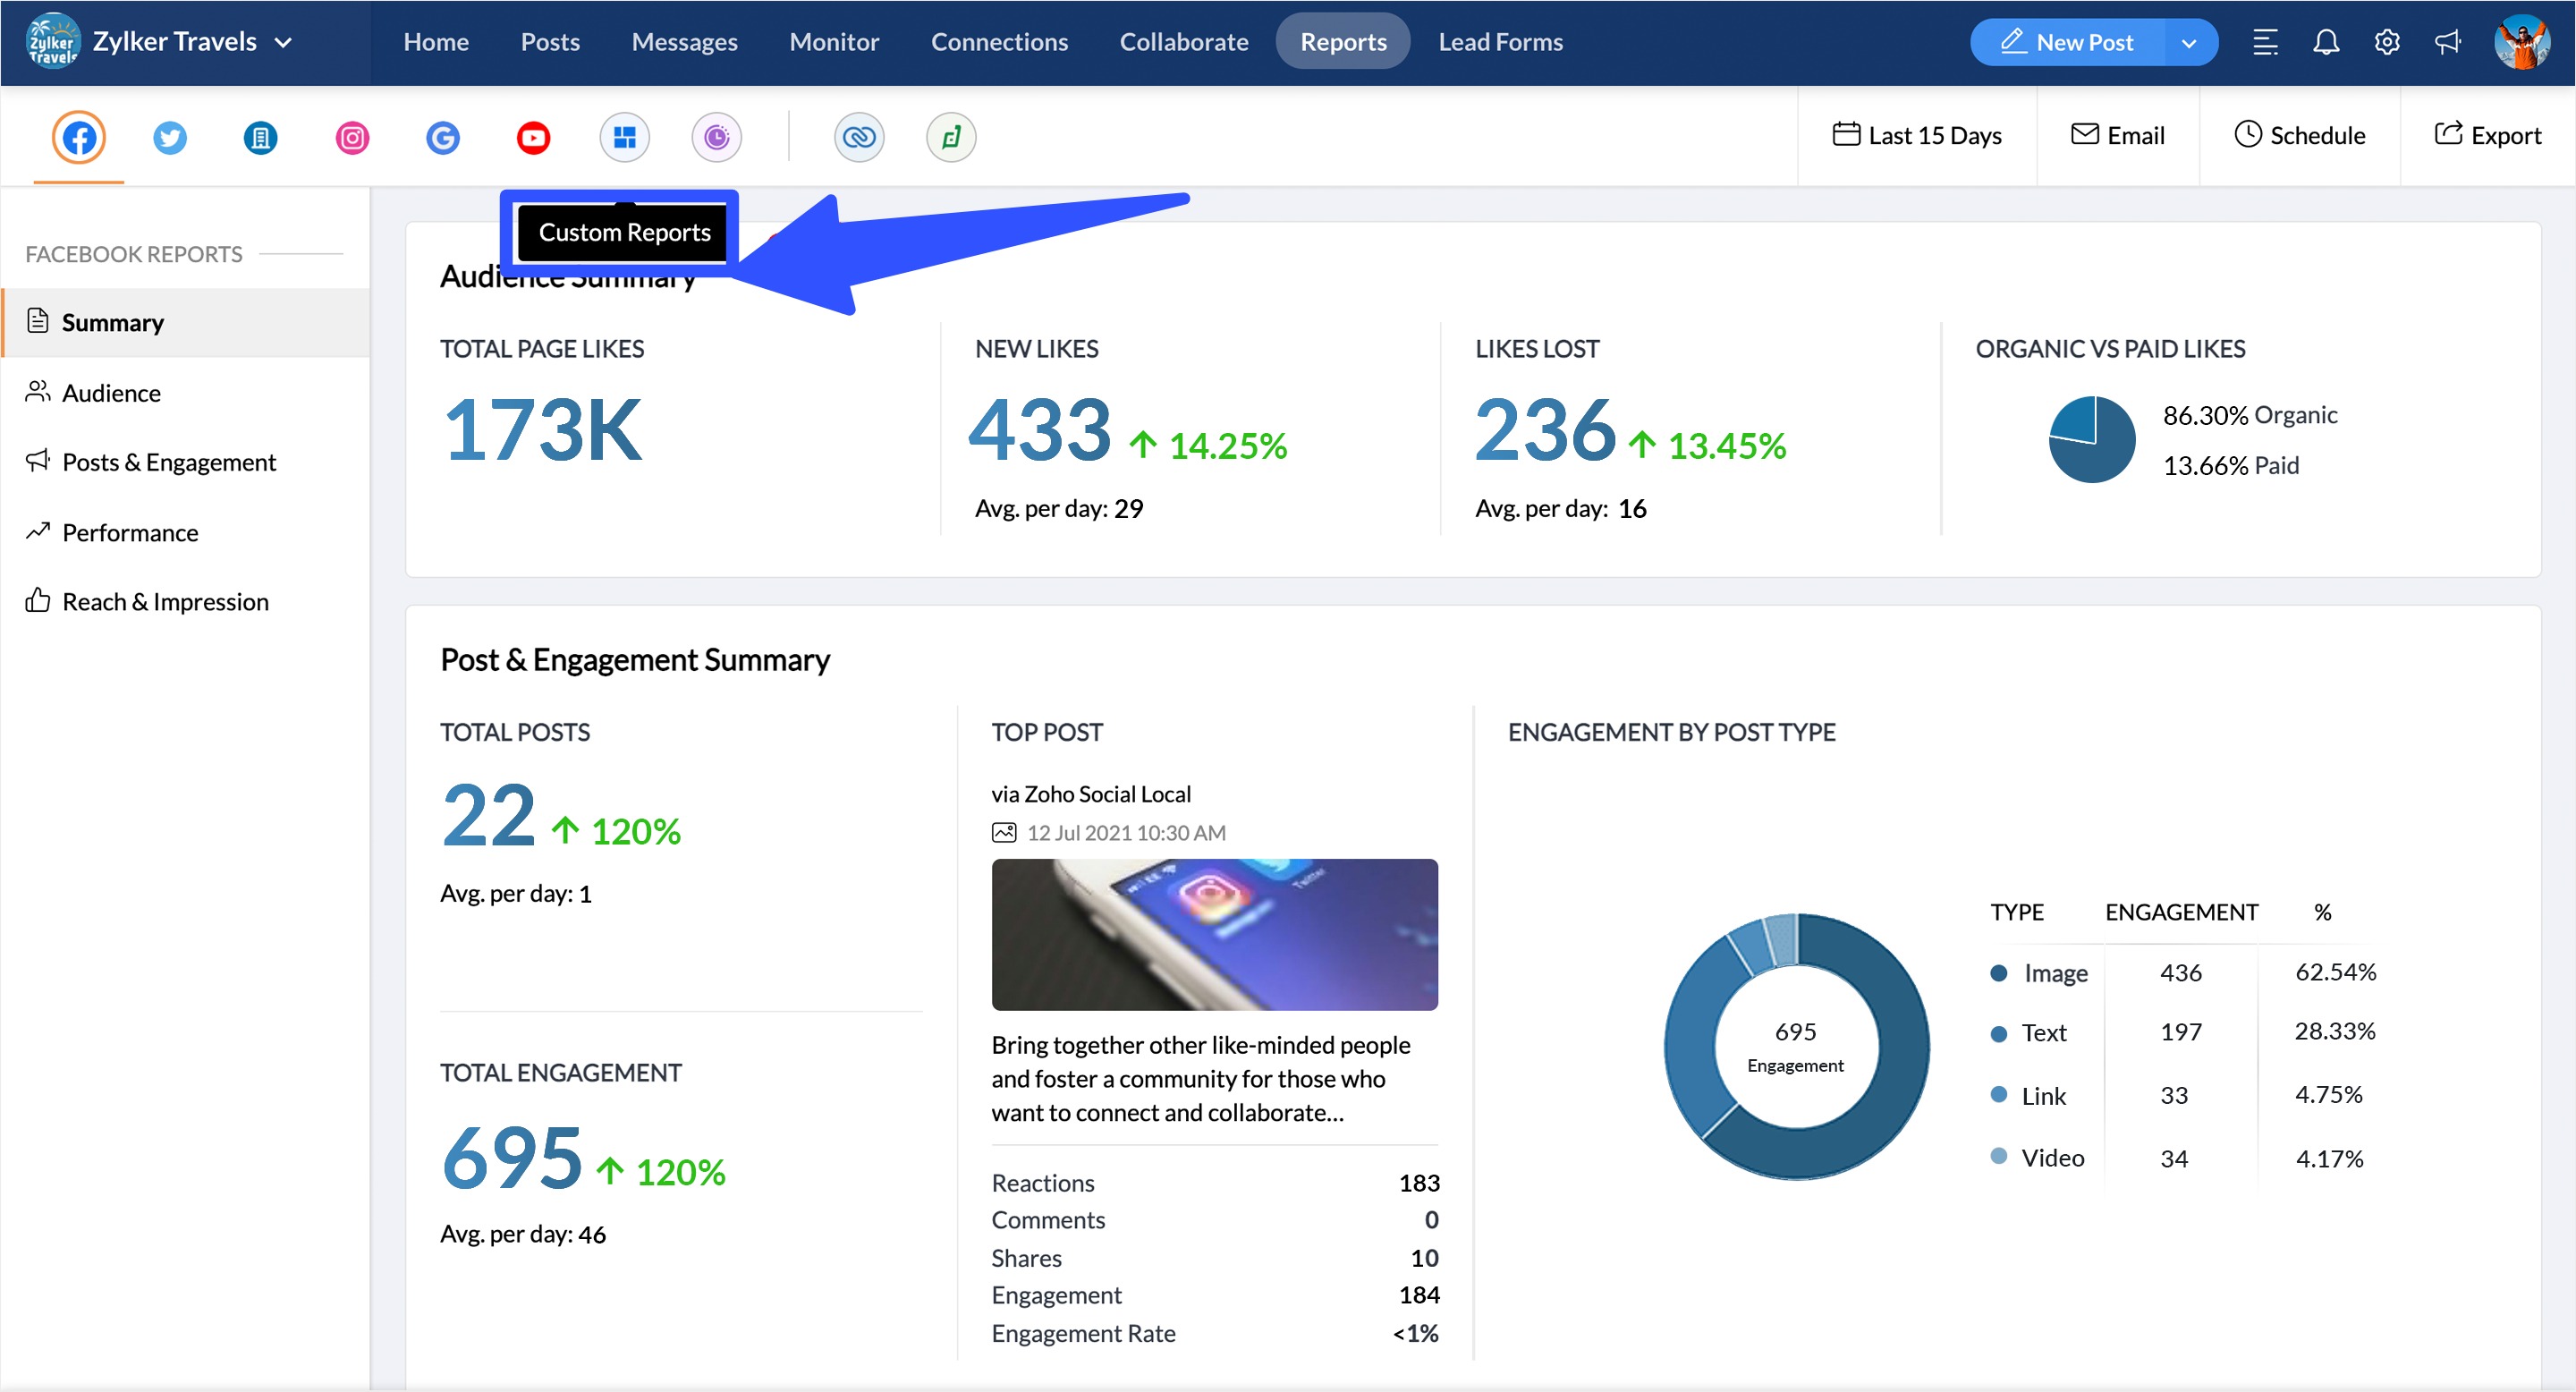
Task: View YouTube channel reports icon
Action: [533, 137]
